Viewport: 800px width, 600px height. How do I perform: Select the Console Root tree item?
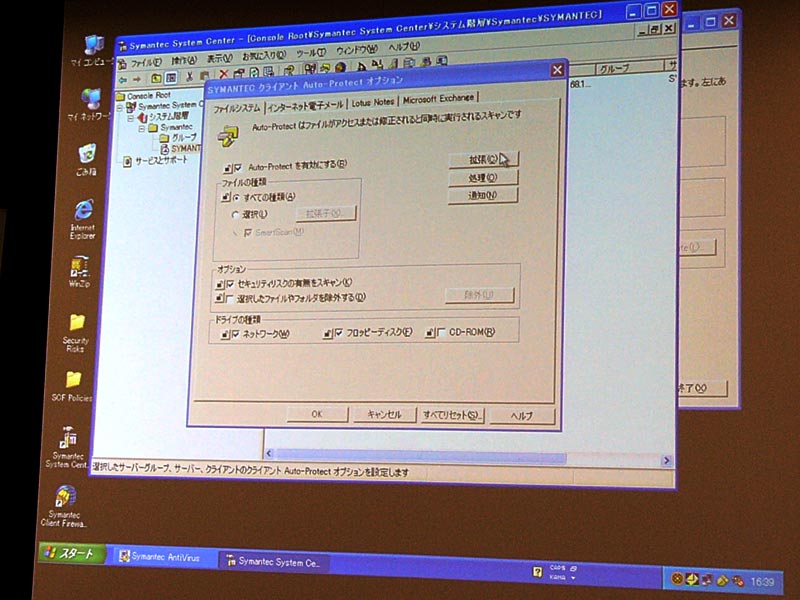[x=149, y=95]
